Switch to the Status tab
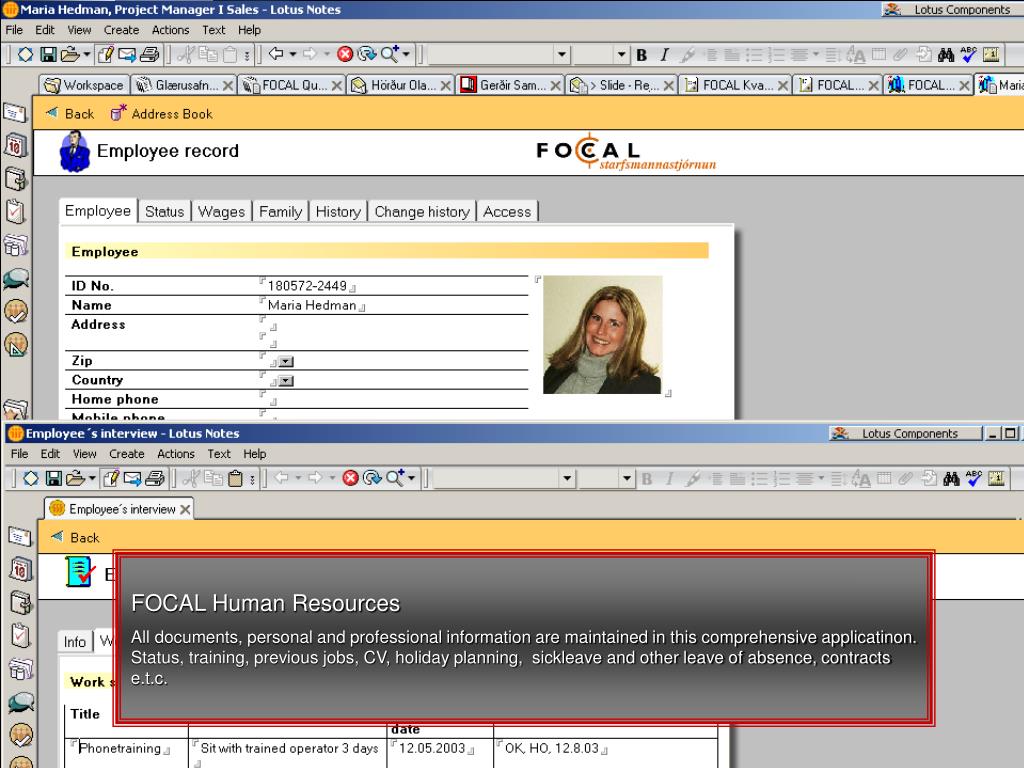1024x768 pixels. click(x=165, y=212)
